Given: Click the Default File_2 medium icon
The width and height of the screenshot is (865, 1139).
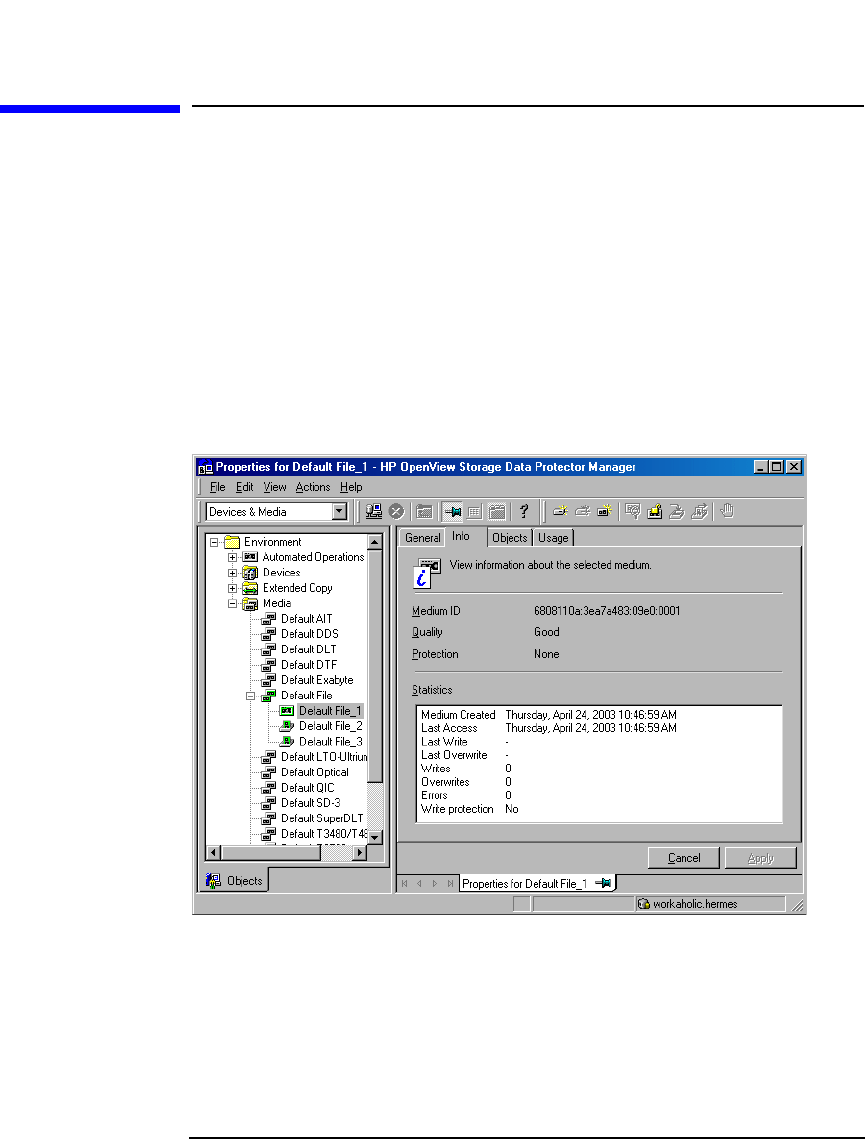Looking at the screenshot, I should point(287,726).
